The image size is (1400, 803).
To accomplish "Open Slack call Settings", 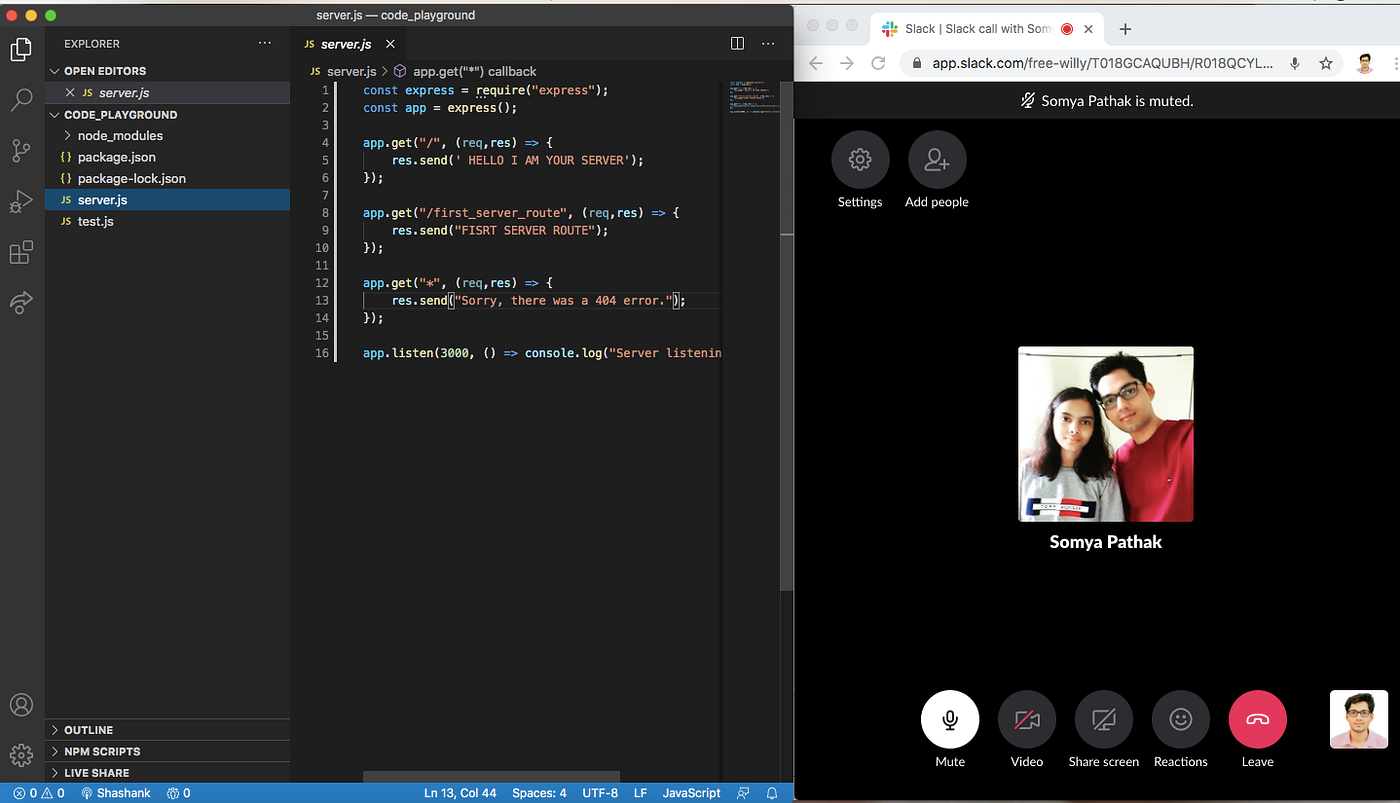I will [859, 160].
